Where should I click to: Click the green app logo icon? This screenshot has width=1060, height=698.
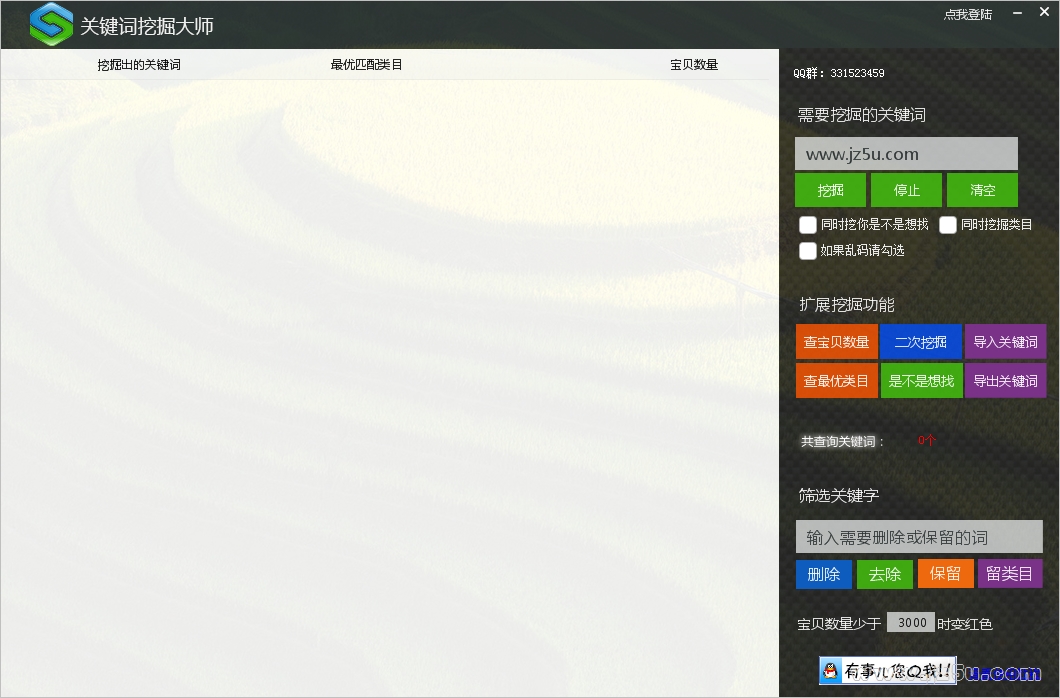pos(51,24)
